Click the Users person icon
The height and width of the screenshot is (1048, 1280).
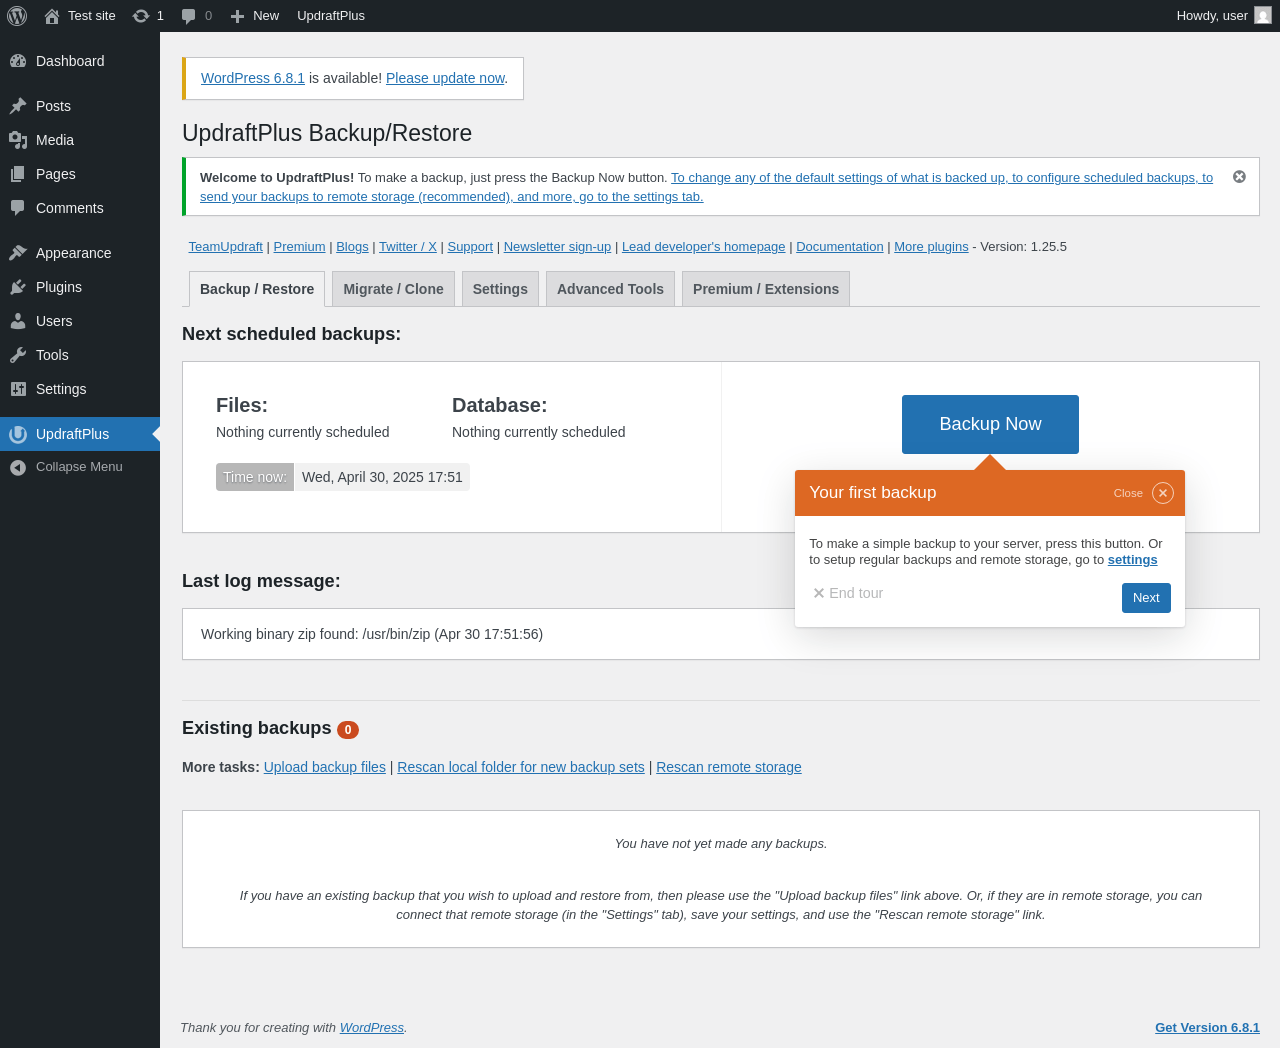click(18, 321)
